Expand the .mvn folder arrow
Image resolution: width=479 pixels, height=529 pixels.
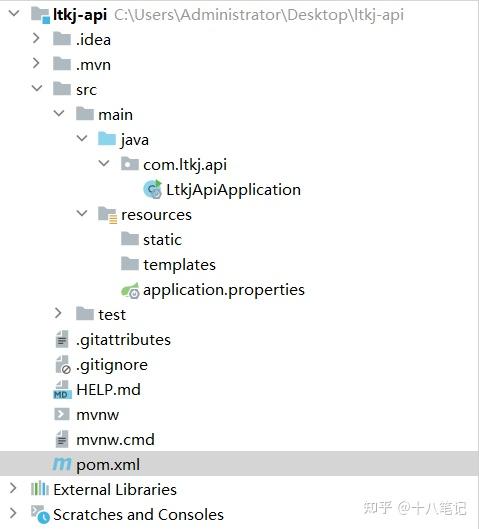click(36, 63)
